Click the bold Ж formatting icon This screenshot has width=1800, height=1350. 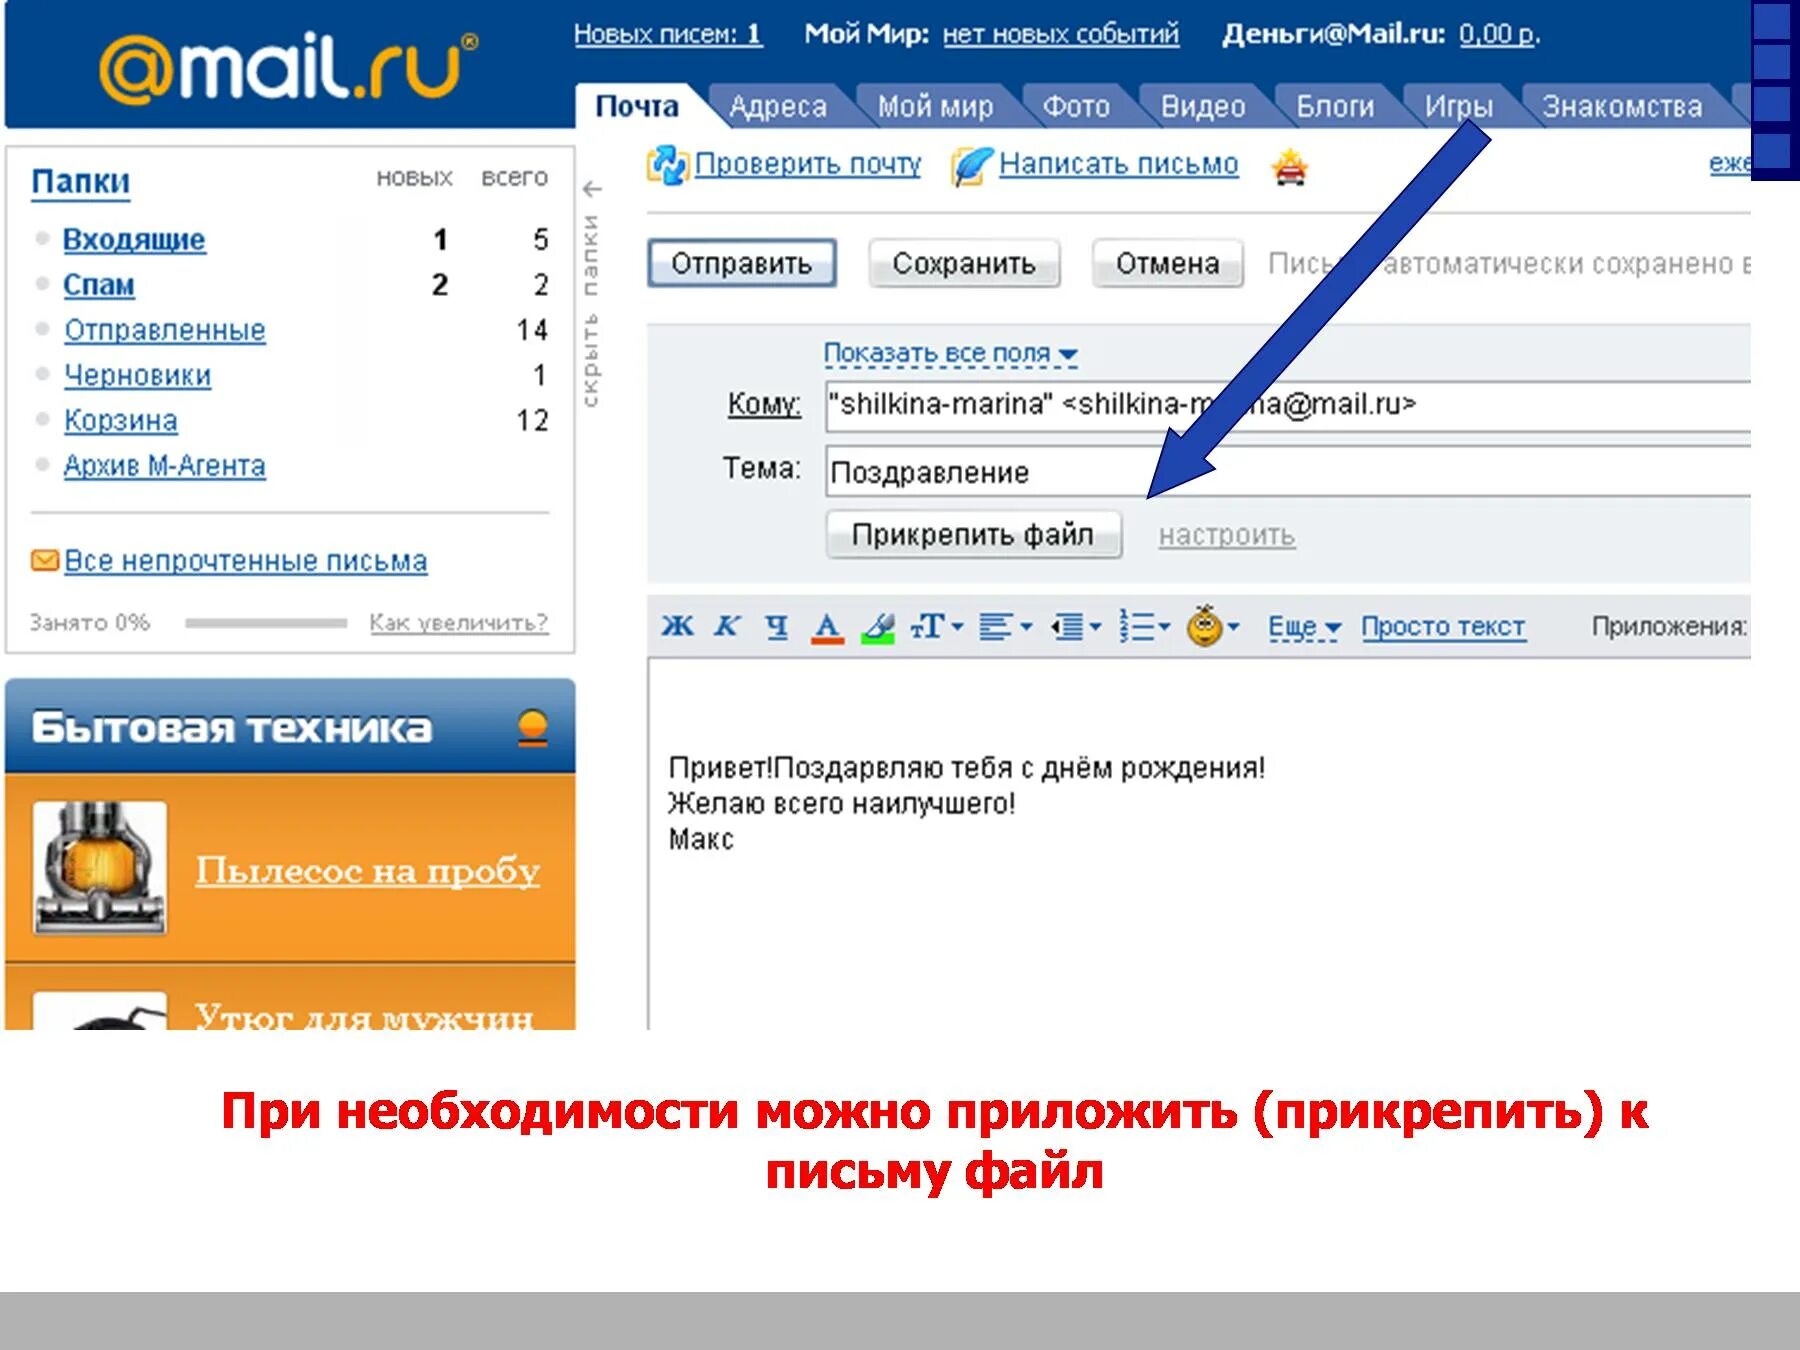[677, 626]
